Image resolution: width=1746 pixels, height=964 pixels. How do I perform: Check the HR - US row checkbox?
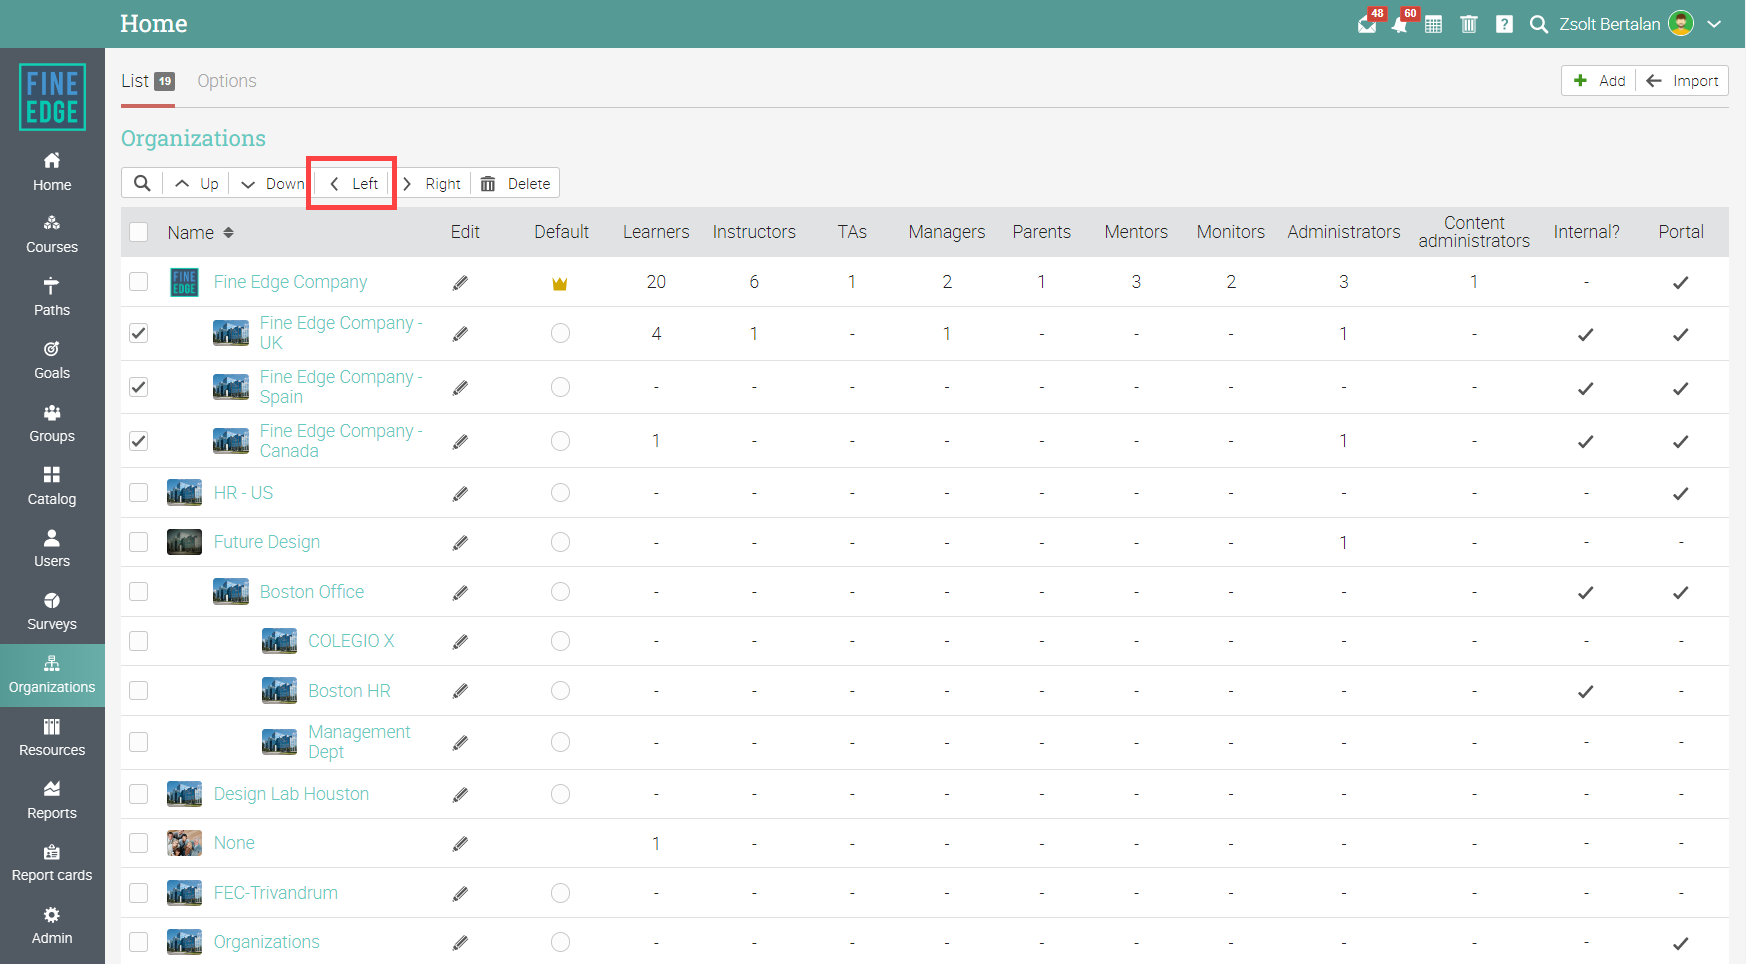(139, 492)
